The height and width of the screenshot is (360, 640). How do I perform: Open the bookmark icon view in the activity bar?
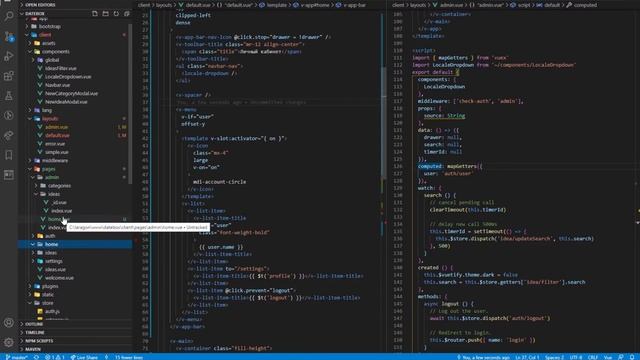[9, 155]
